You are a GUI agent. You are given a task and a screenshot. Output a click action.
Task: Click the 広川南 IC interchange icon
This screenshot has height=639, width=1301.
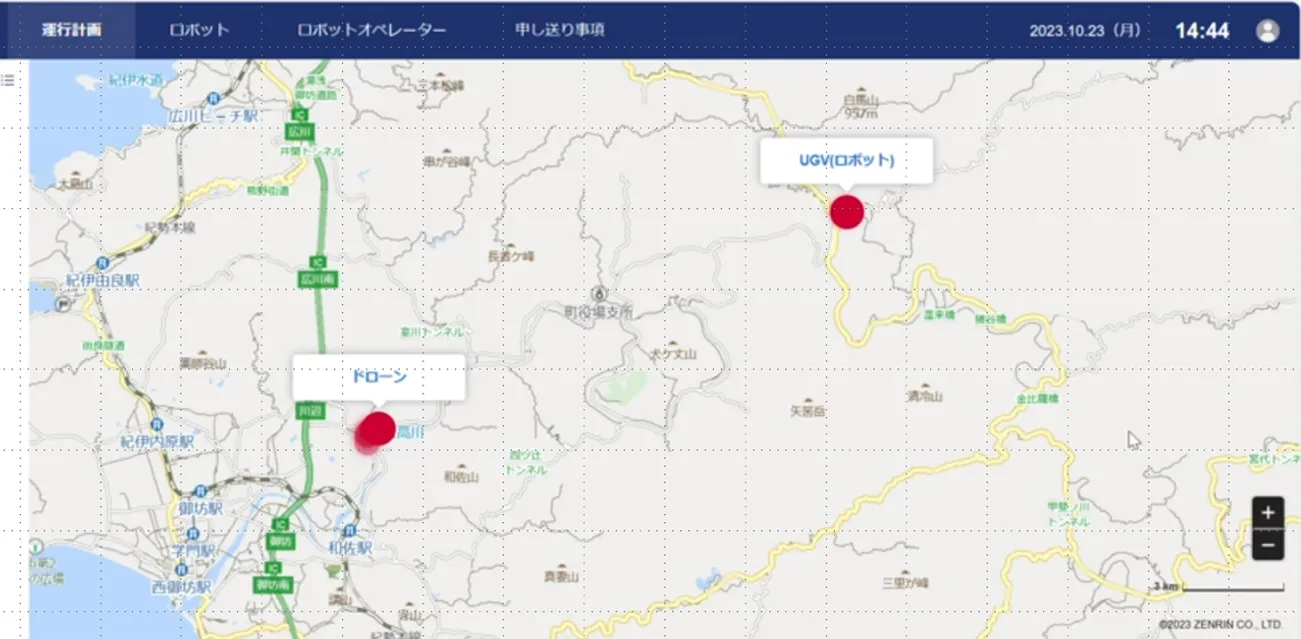[x=316, y=273]
